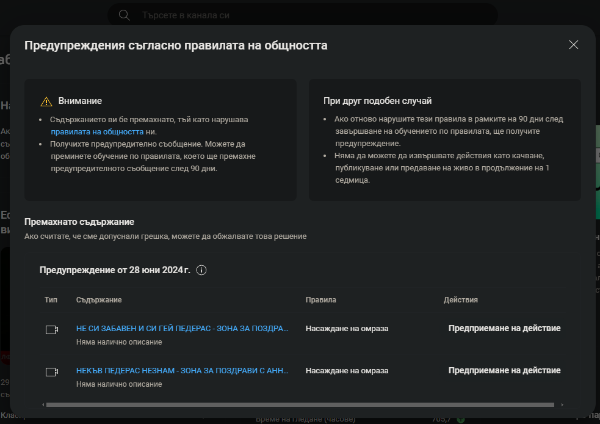Click "Предприемане на действие" for first video

(504, 328)
